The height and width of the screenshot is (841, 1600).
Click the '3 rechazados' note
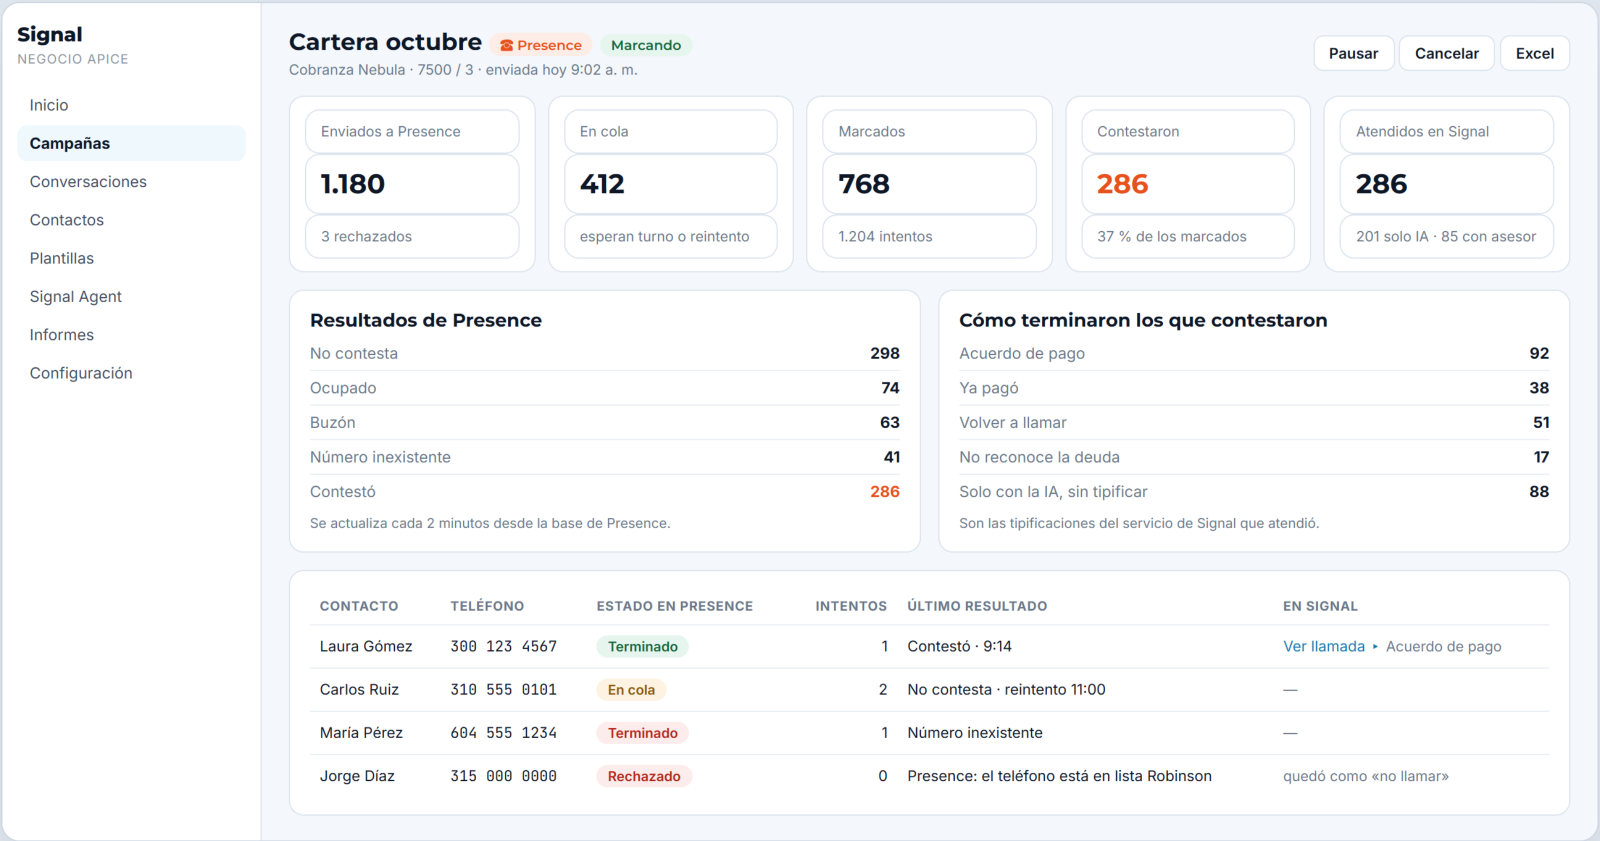(366, 236)
